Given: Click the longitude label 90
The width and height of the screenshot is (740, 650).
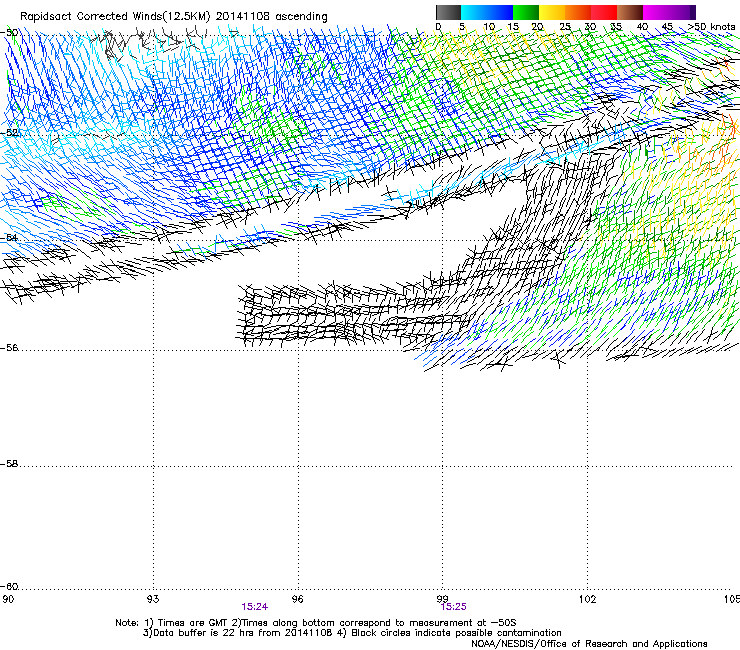Looking at the screenshot, I should pos(8,599).
